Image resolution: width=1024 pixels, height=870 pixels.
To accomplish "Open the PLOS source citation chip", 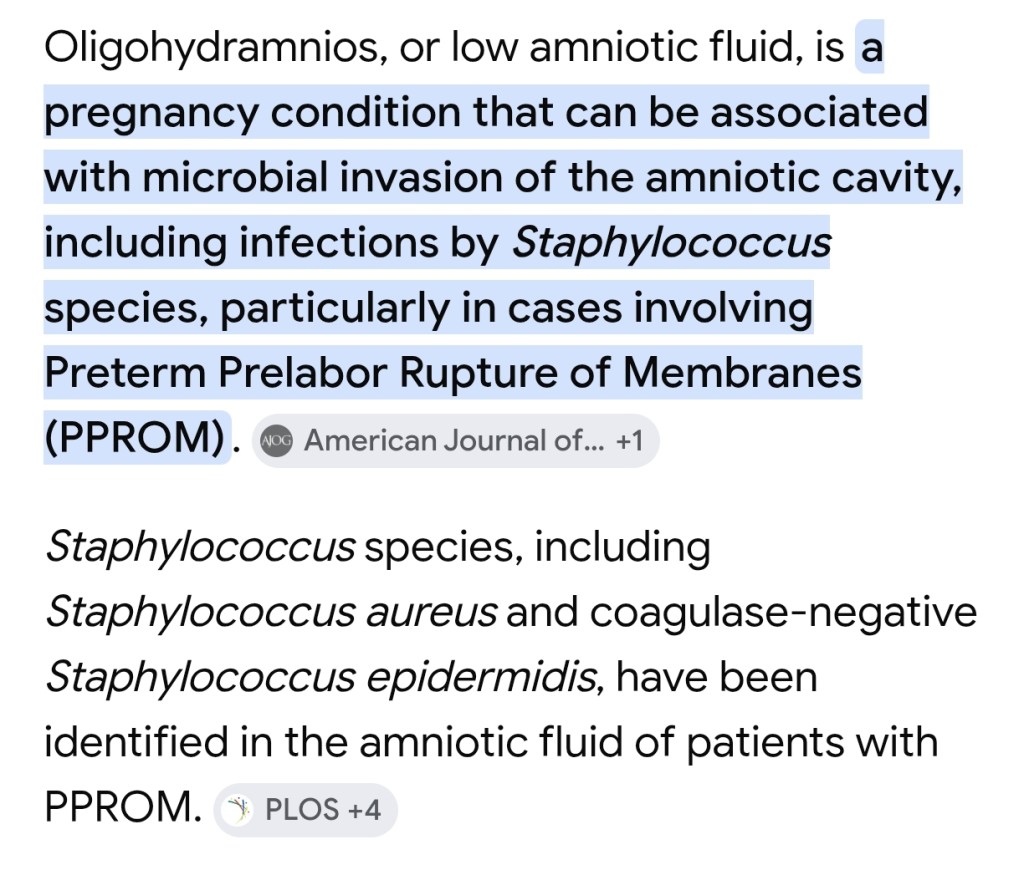I will [x=304, y=809].
